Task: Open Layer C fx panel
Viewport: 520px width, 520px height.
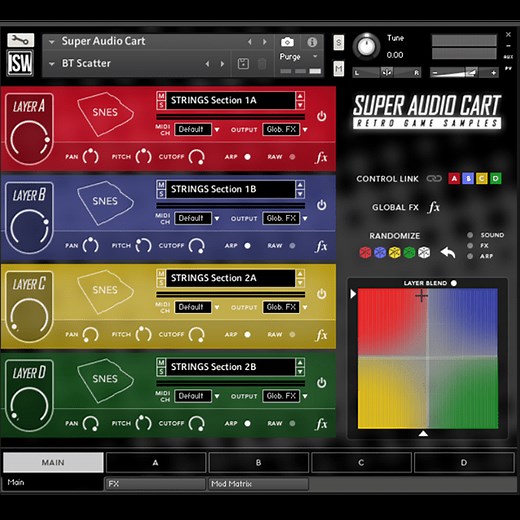Action: point(321,335)
